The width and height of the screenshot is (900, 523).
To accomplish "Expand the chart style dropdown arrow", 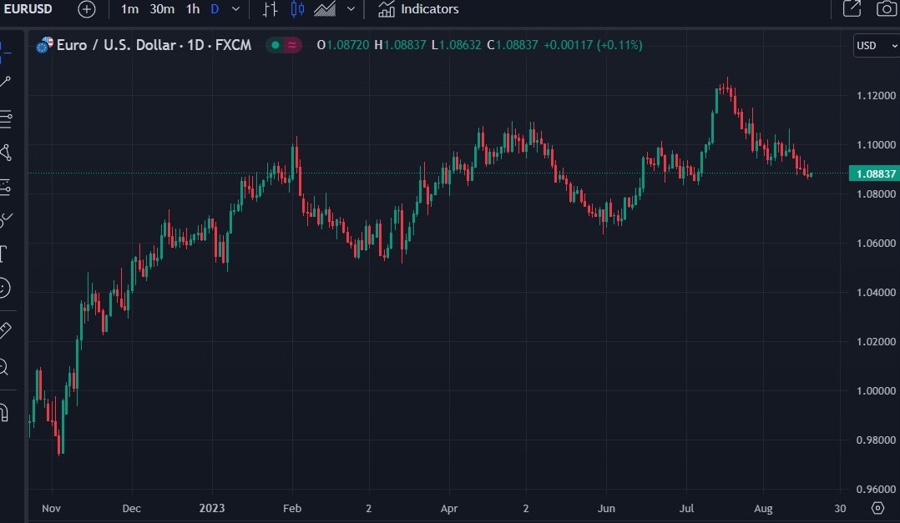I will click(x=351, y=9).
